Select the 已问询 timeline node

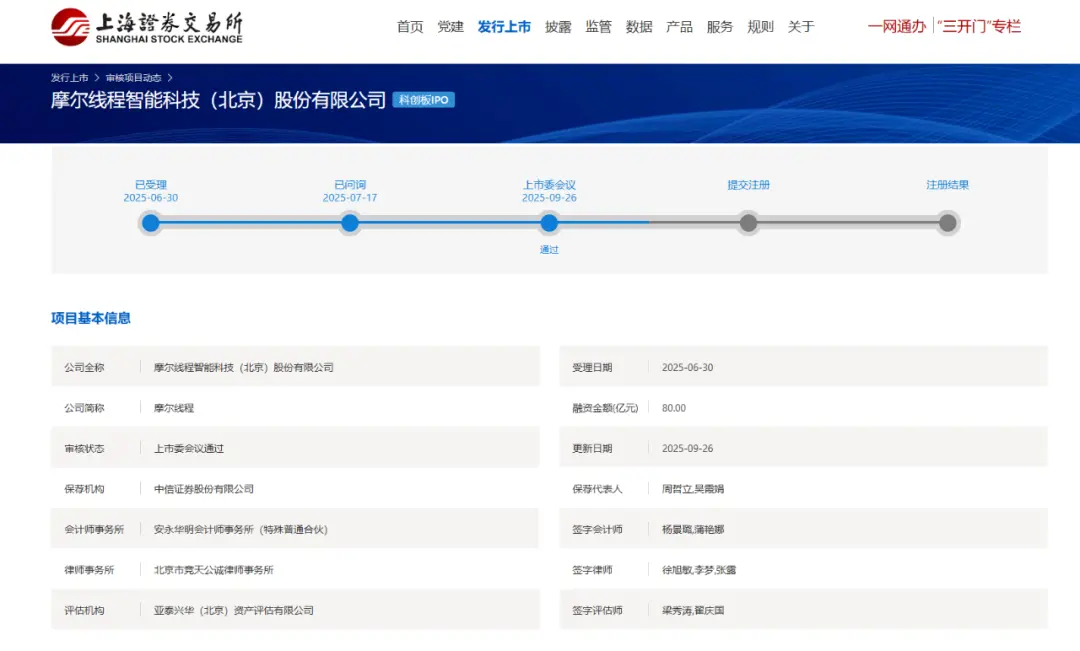click(x=349, y=223)
